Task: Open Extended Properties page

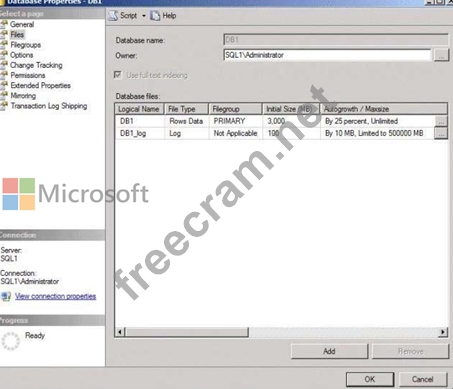Action: coord(40,85)
